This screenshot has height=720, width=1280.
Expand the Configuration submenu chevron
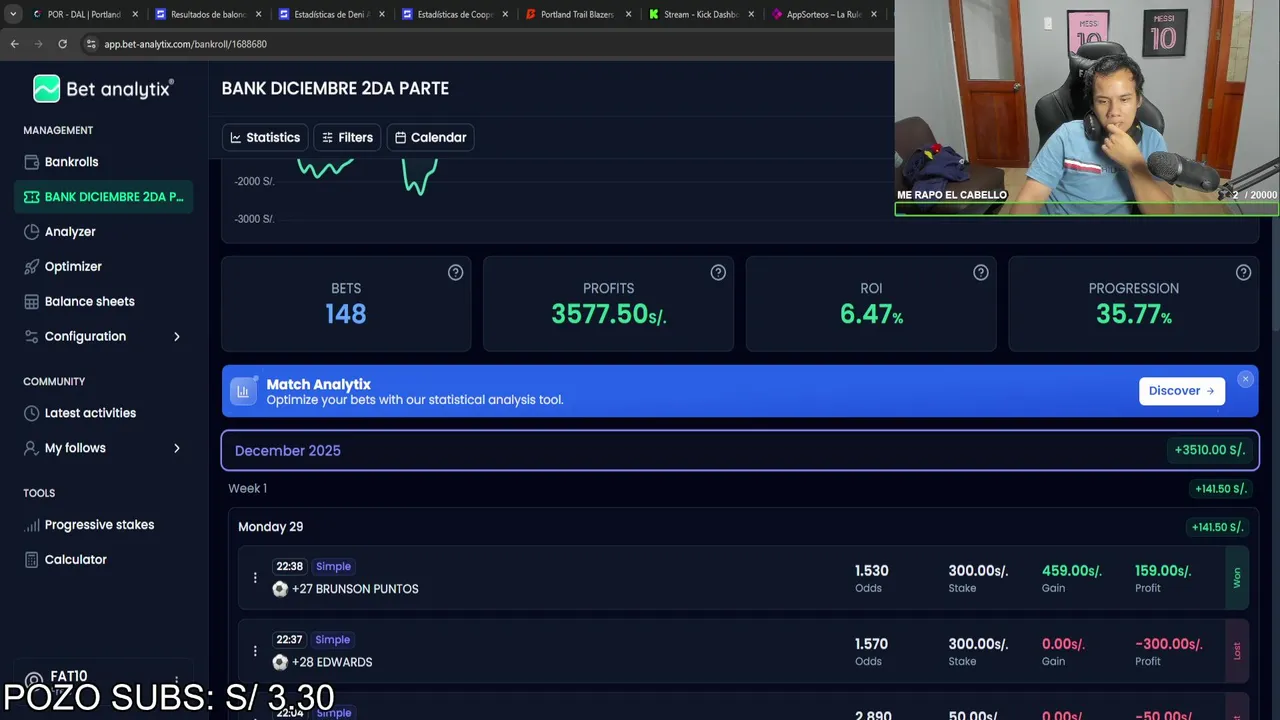(x=177, y=337)
